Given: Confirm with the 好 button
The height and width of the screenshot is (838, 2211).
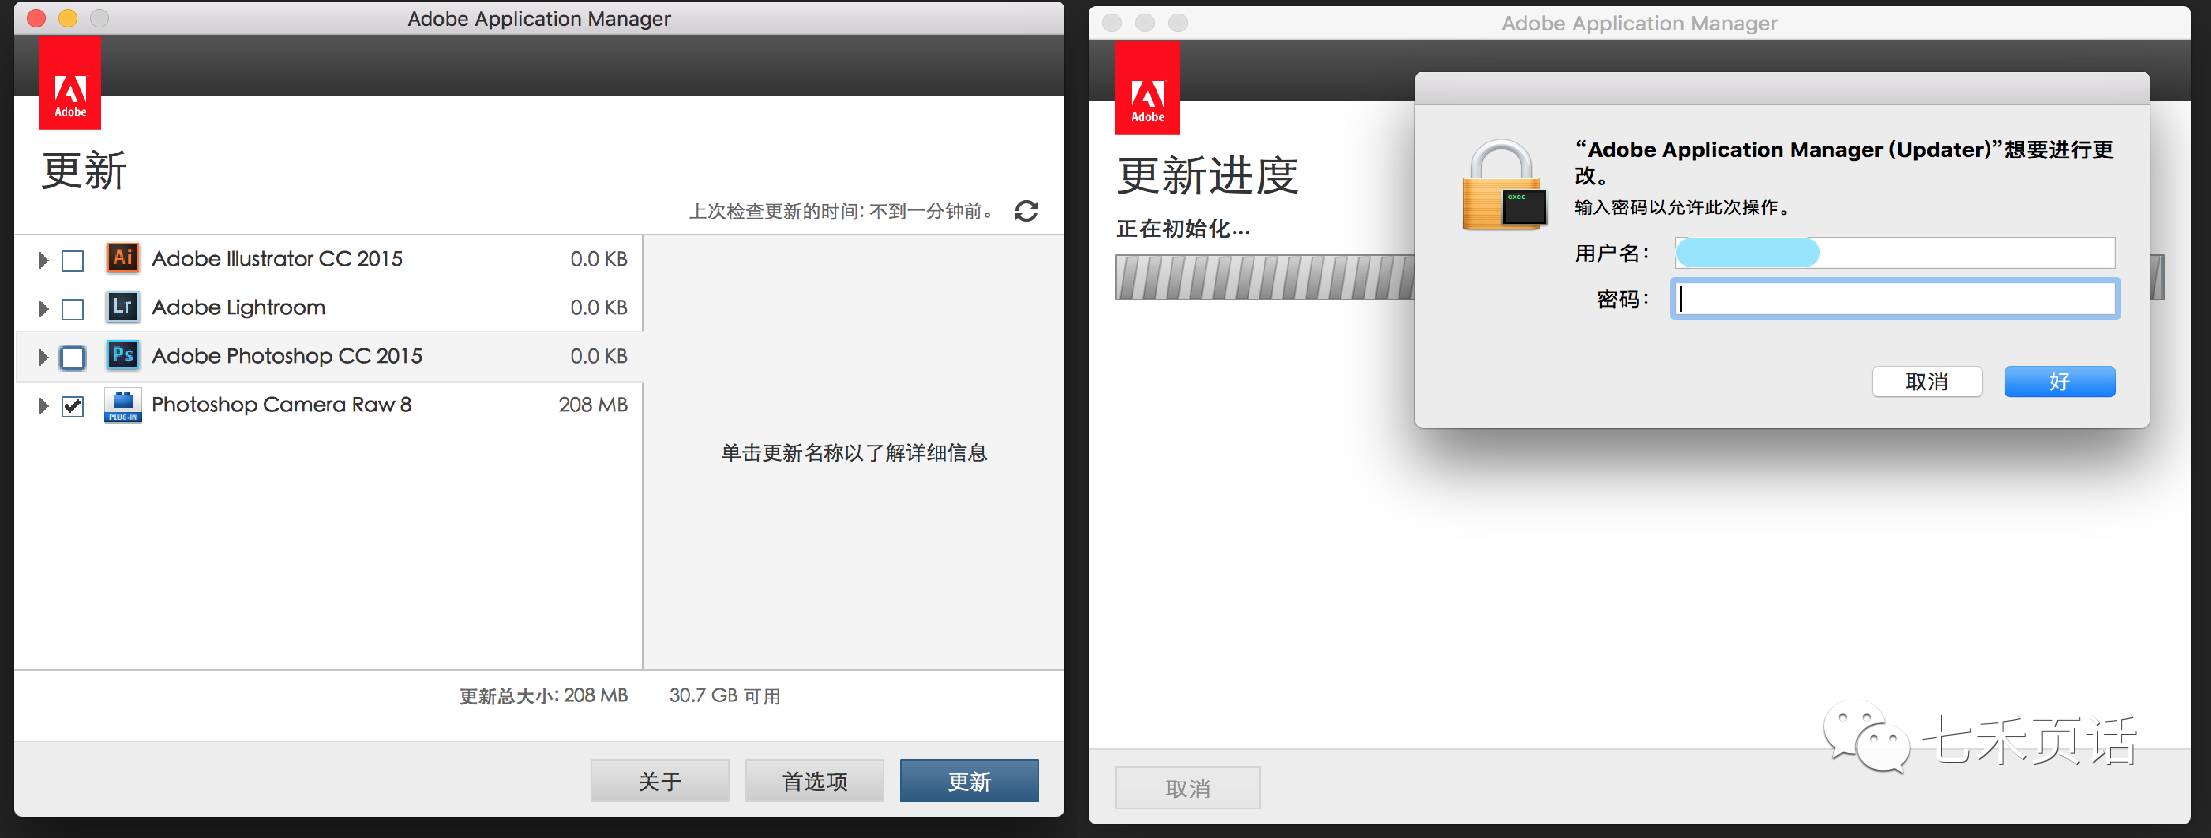Looking at the screenshot, I should (2060, 381).
